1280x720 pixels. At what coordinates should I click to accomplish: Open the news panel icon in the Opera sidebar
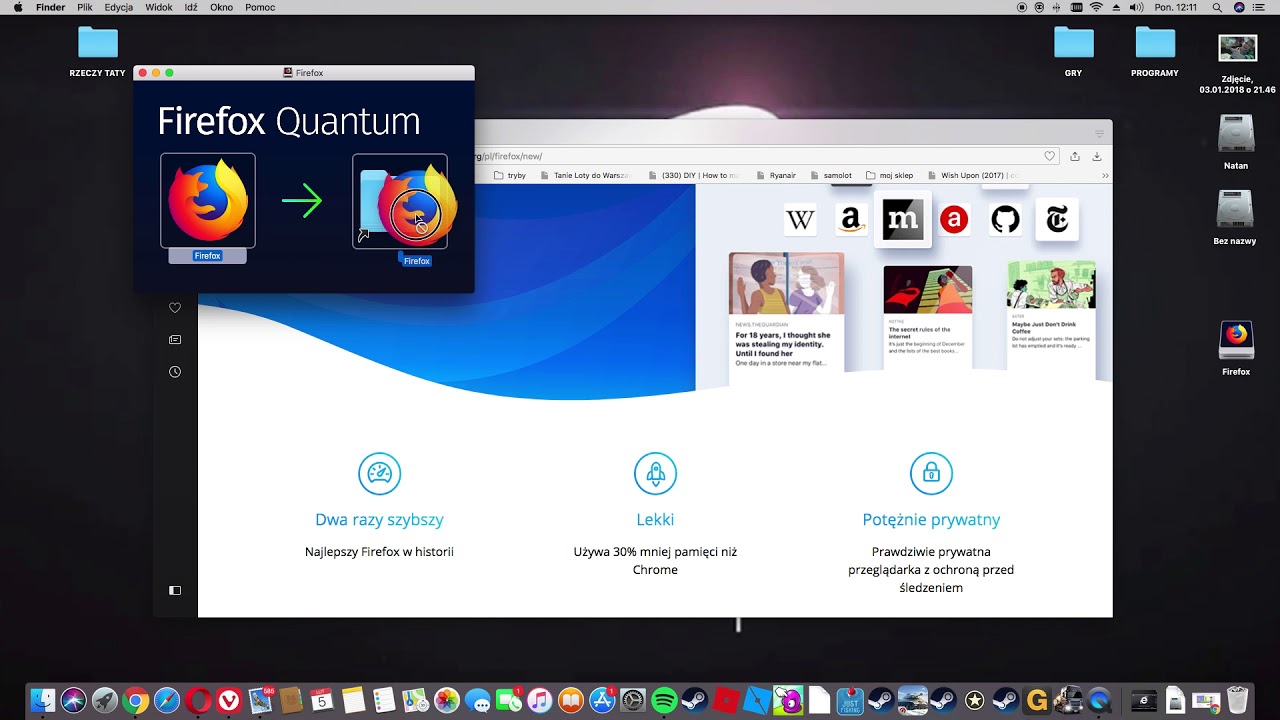[175, 340]
